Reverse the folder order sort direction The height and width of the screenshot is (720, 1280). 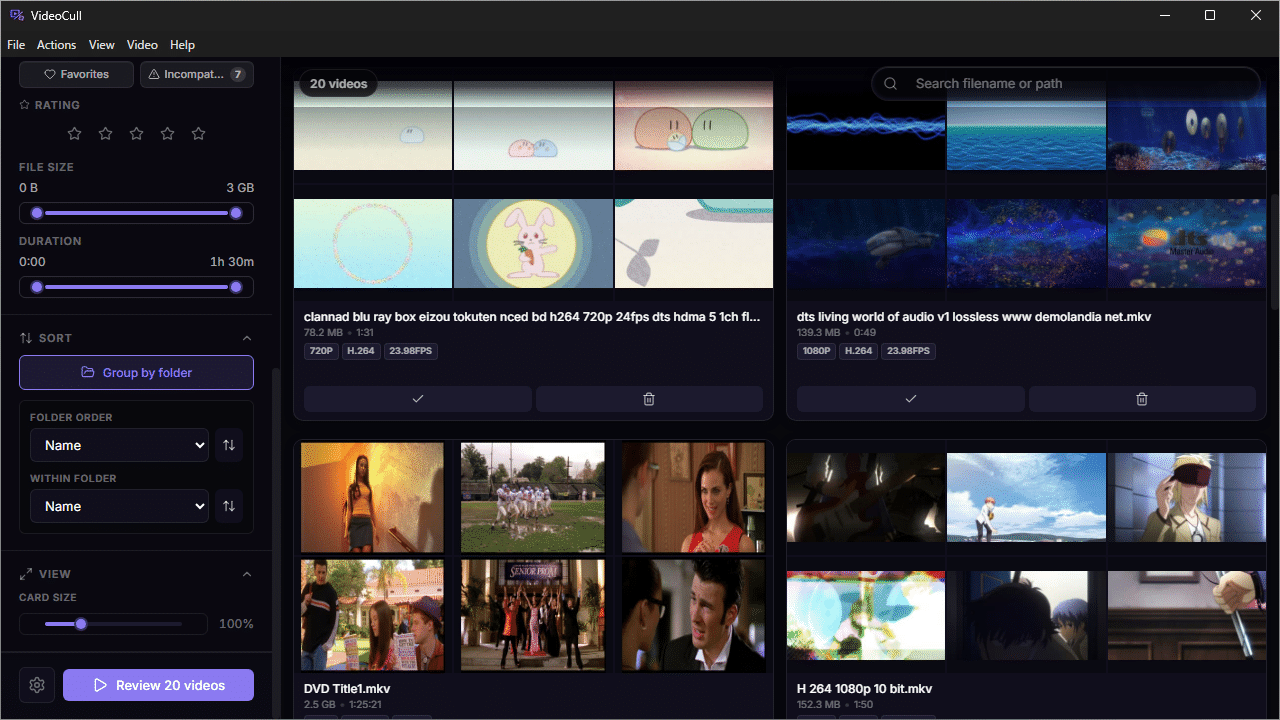point(229,445)
